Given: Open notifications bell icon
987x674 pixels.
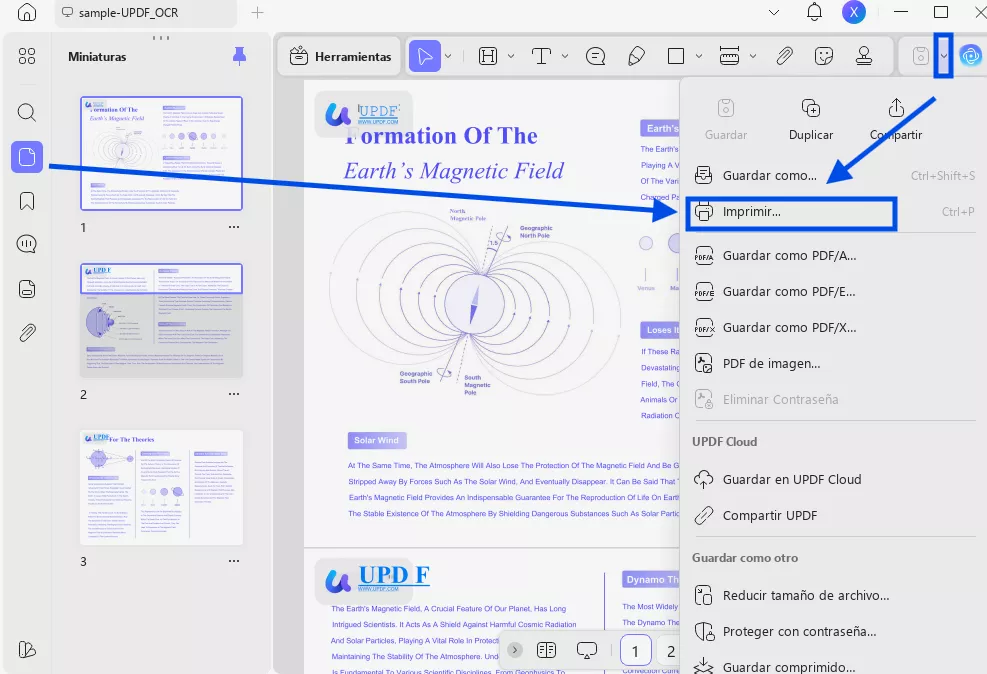Looking at the screenshot, I should coord(814,12).
